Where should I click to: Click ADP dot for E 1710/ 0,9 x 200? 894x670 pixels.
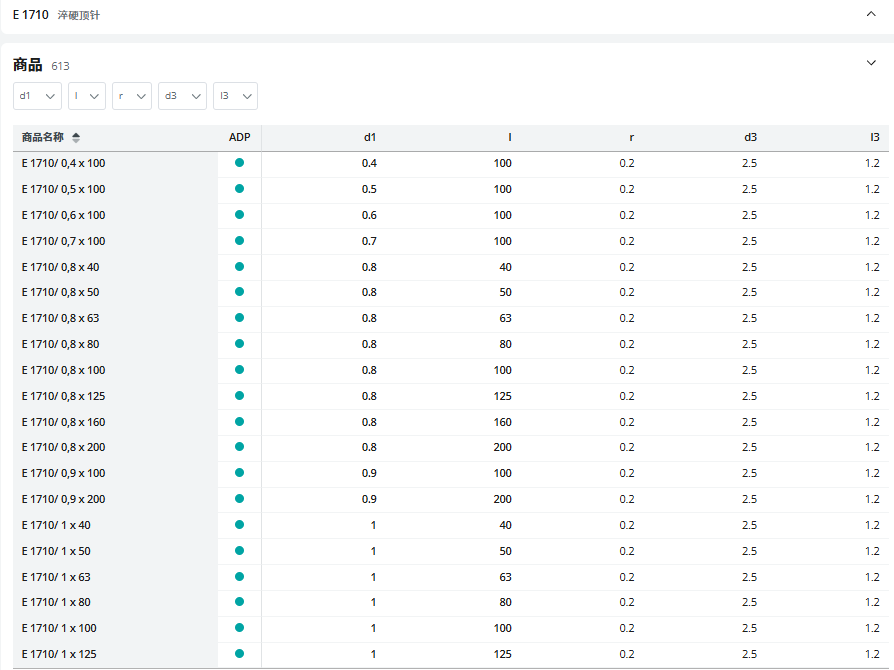tap(239, 498)
